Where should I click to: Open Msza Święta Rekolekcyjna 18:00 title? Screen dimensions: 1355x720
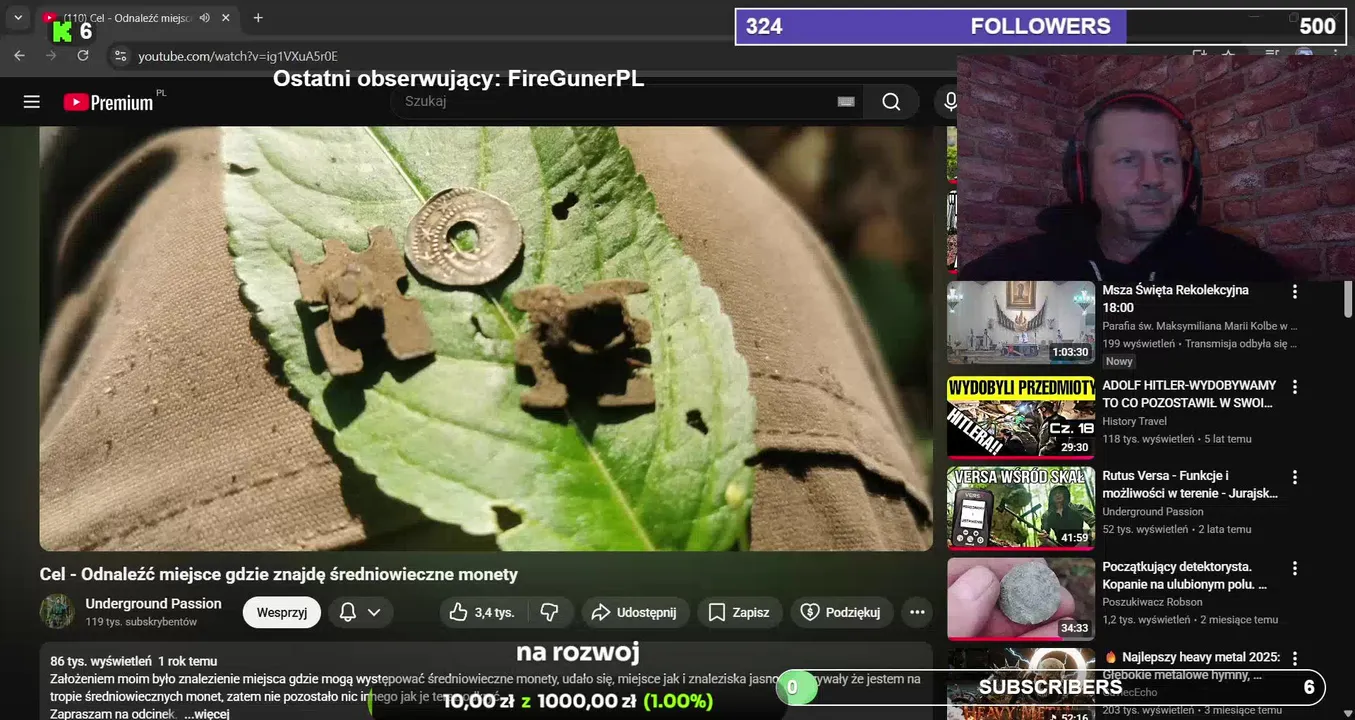(x=1176, y=299)
